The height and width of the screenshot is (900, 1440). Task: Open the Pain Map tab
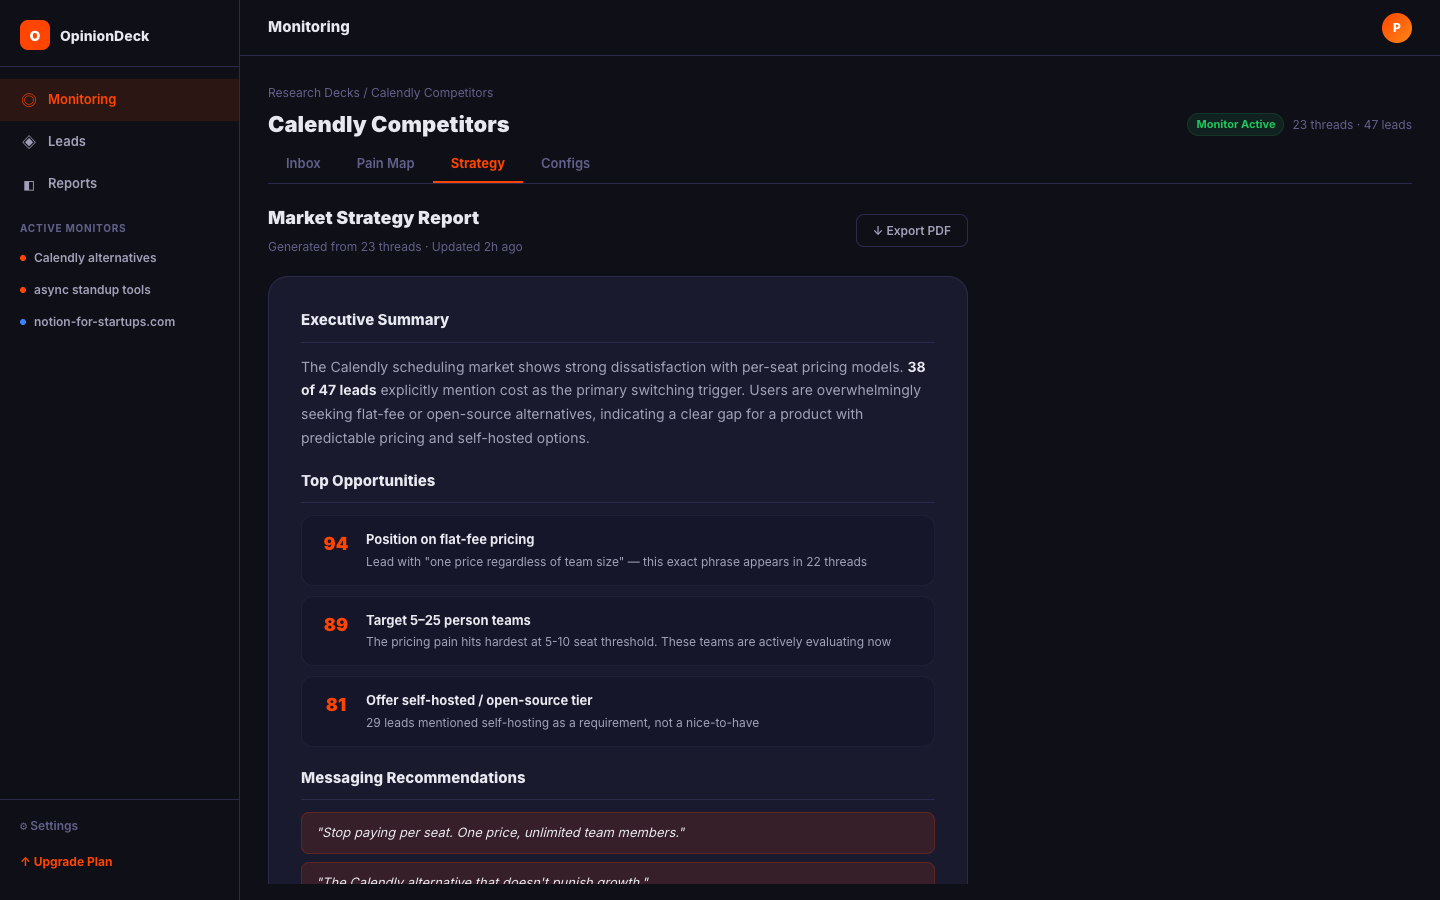[385, 163]
